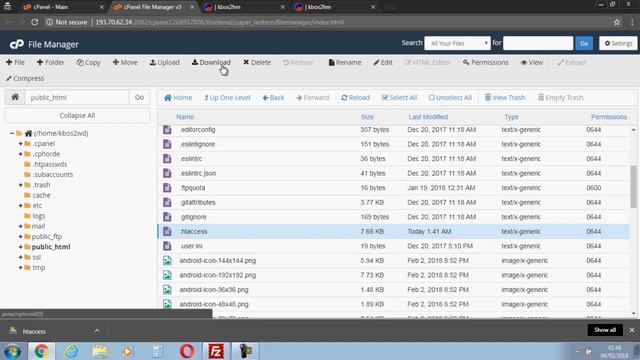Expand the public_html folder
Screen dimensions: 640x360
coord(20,247)
